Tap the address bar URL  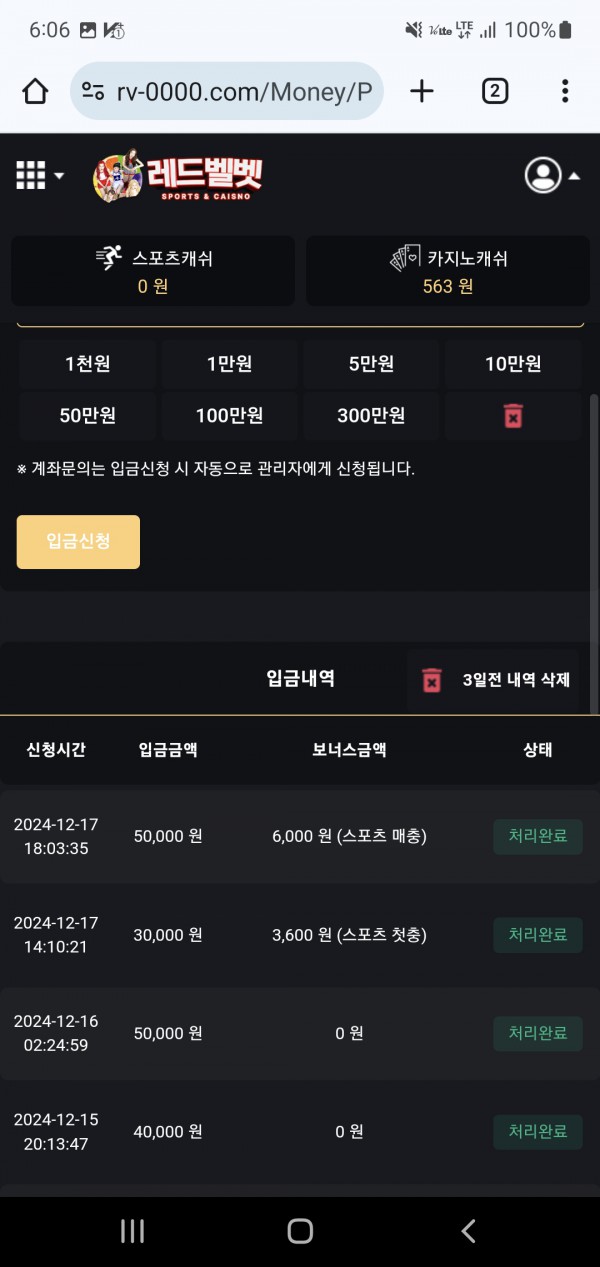click(x=244, y=92)
